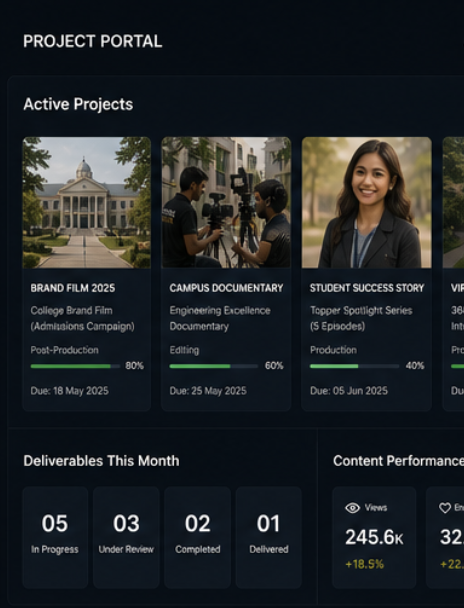Click the Student Success Story 40% progress bar

[x=354, y=366]
